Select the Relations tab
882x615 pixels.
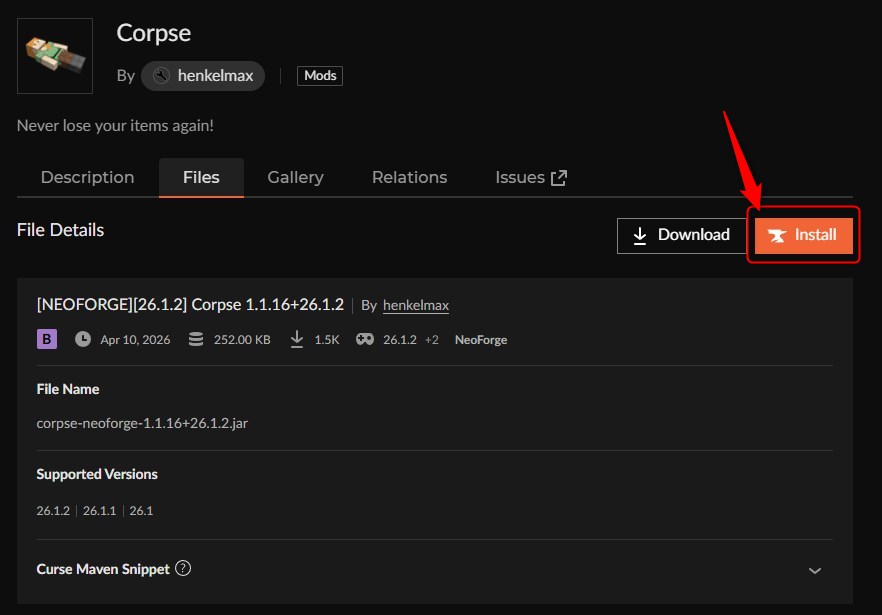[408, 177]
